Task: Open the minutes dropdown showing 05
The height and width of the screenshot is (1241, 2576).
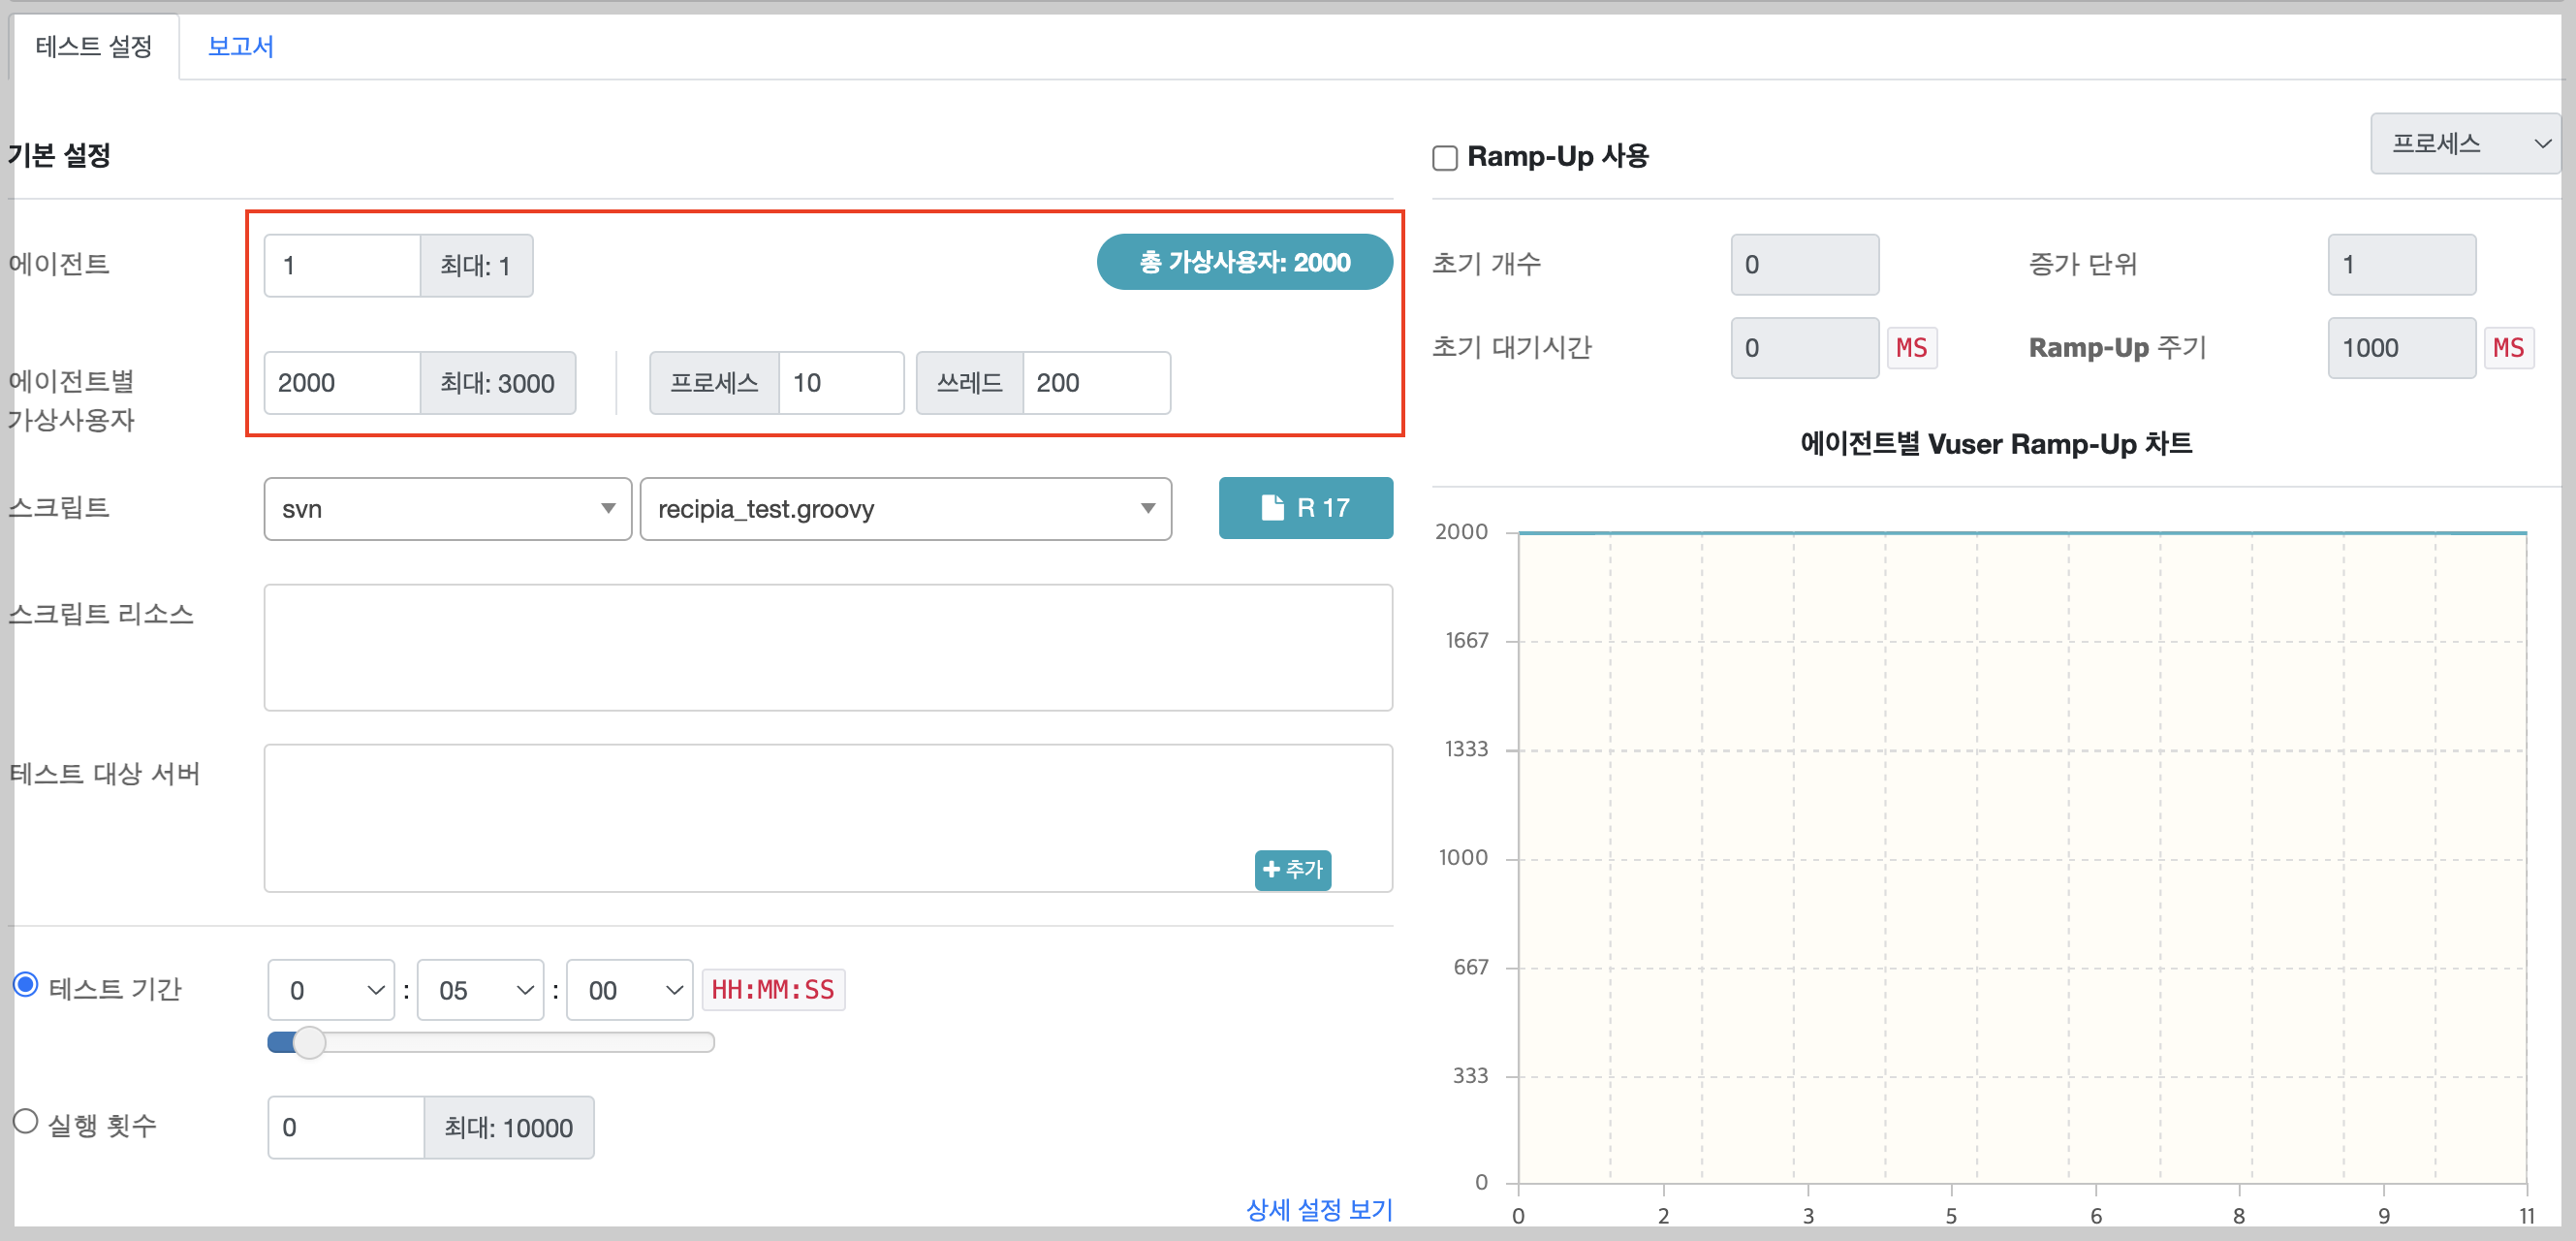Action: pyautogui.click(x=479, y=989)
